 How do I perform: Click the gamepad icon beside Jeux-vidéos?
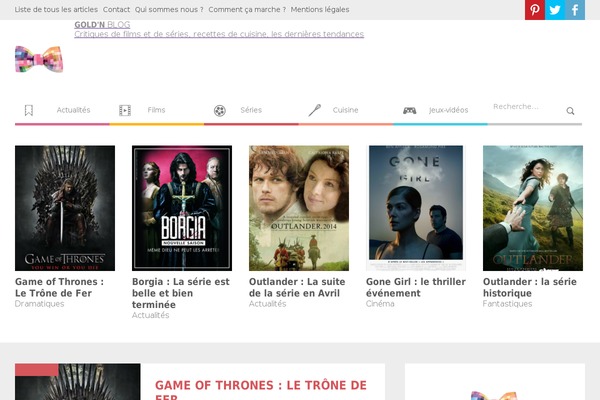(x=409, y=111)
